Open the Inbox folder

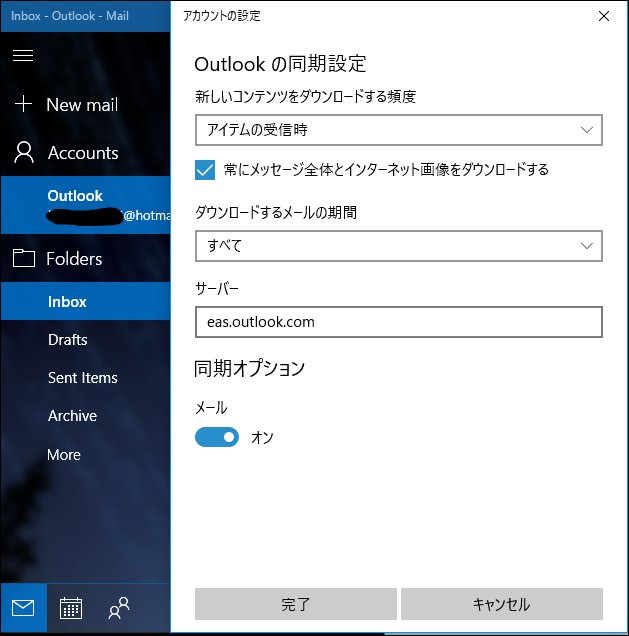(x=86, y=301)
